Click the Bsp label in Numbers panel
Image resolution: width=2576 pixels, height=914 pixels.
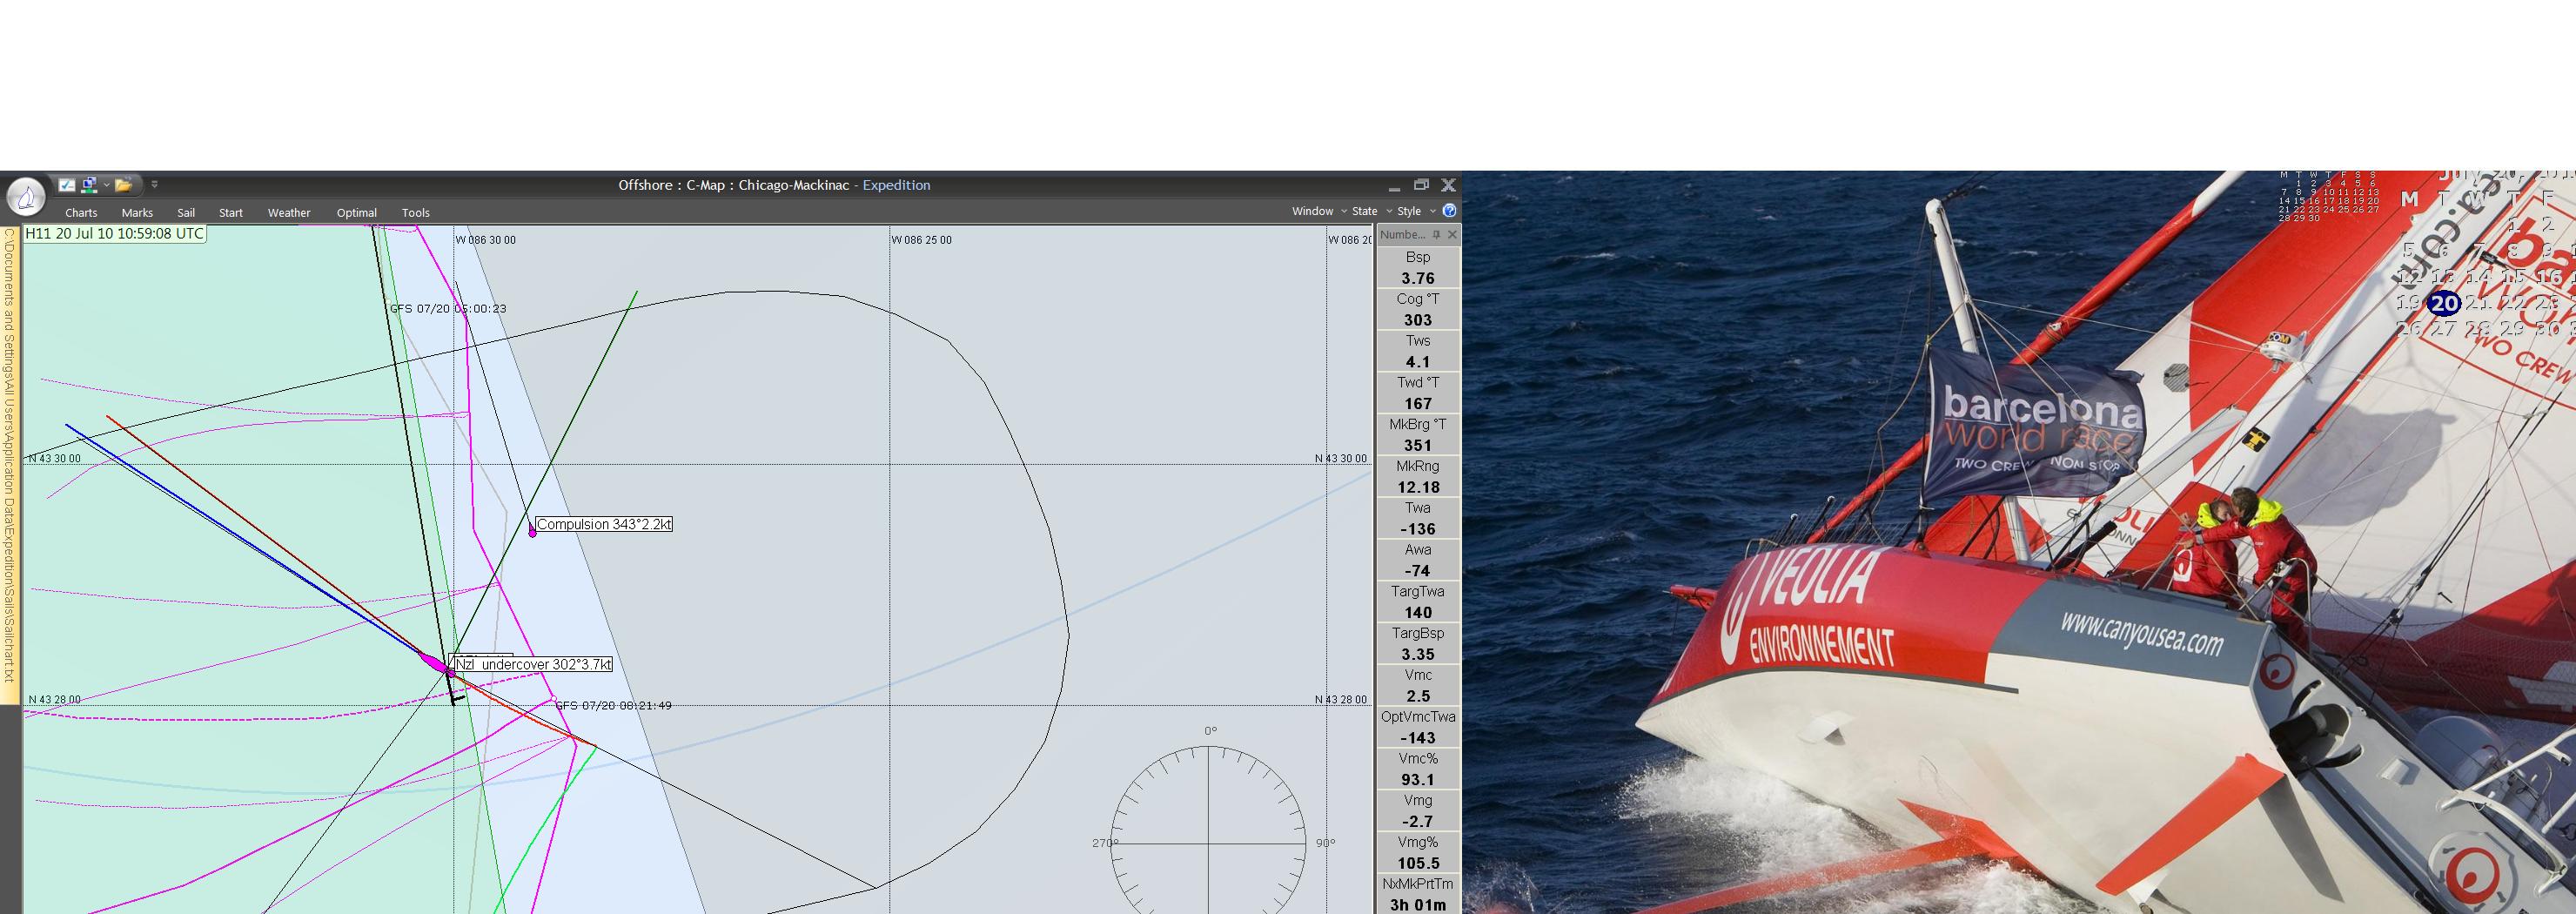coord(1418,257)
